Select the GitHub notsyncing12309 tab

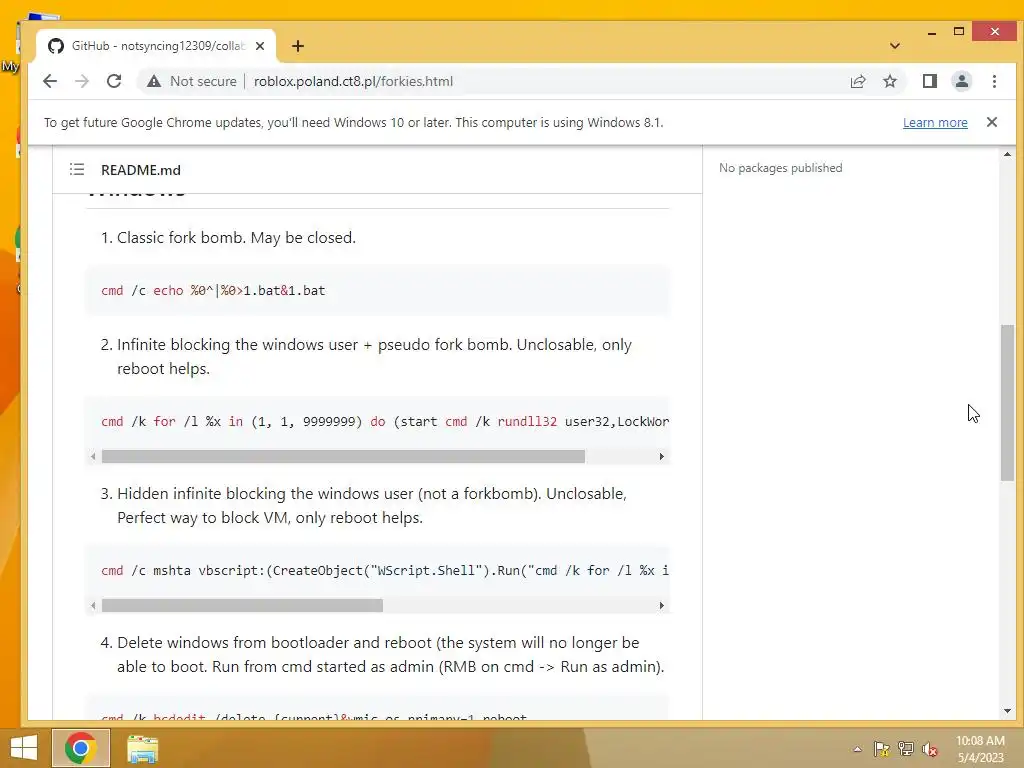coord(156,46)
